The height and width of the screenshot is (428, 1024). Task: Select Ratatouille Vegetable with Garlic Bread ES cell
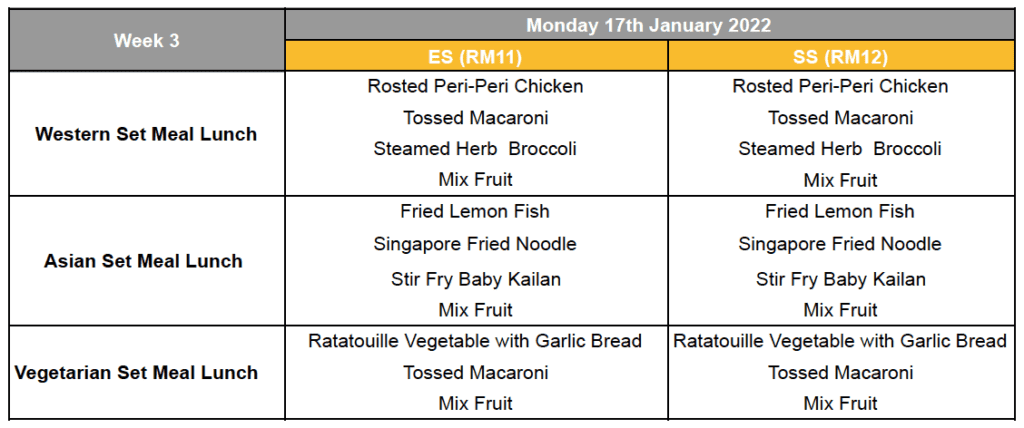pyautogui.click(x=475, y=340)
